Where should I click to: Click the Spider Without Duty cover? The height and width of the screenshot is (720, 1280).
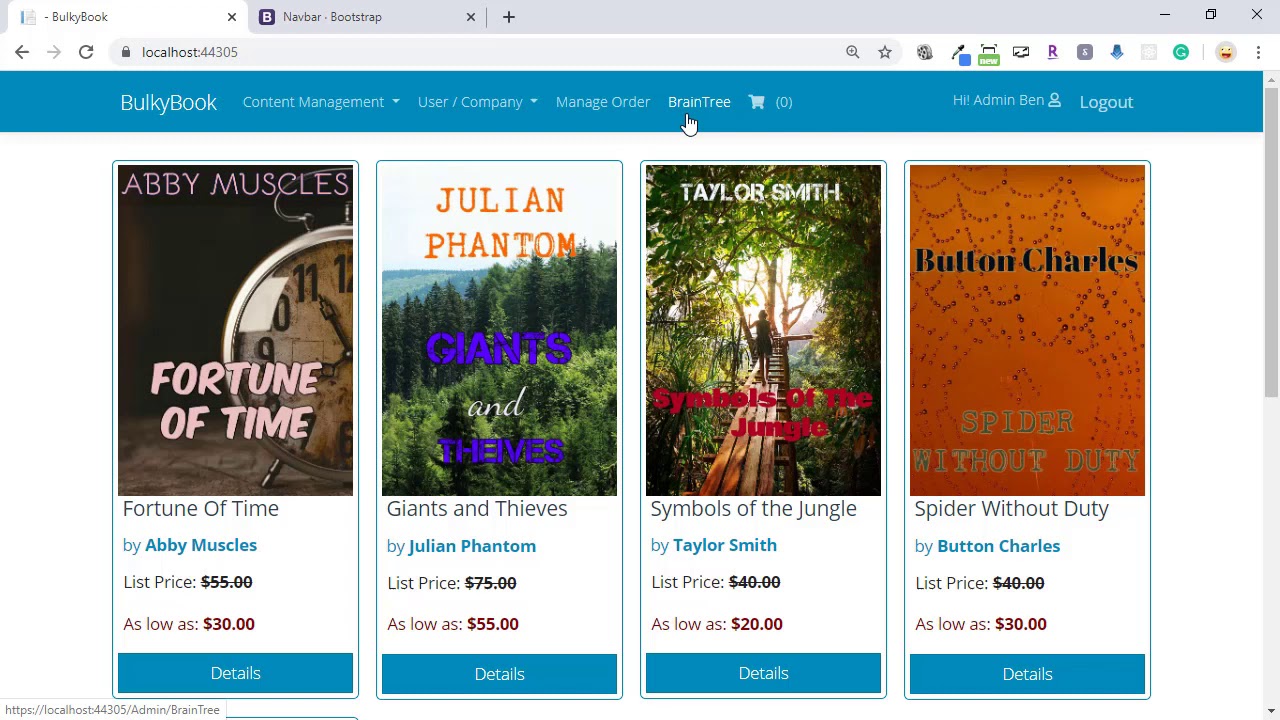pyautogui.click(x=1027, y=330)
